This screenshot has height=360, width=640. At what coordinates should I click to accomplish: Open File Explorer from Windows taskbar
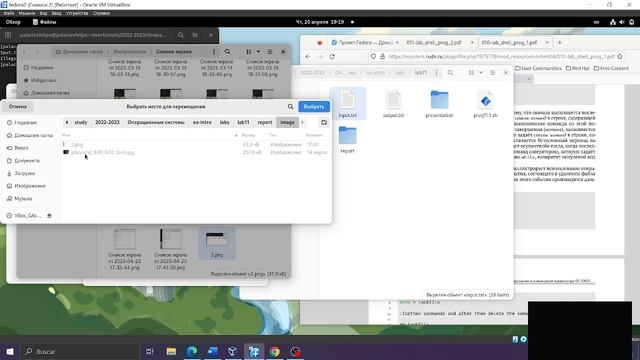[x=171, y=351]
